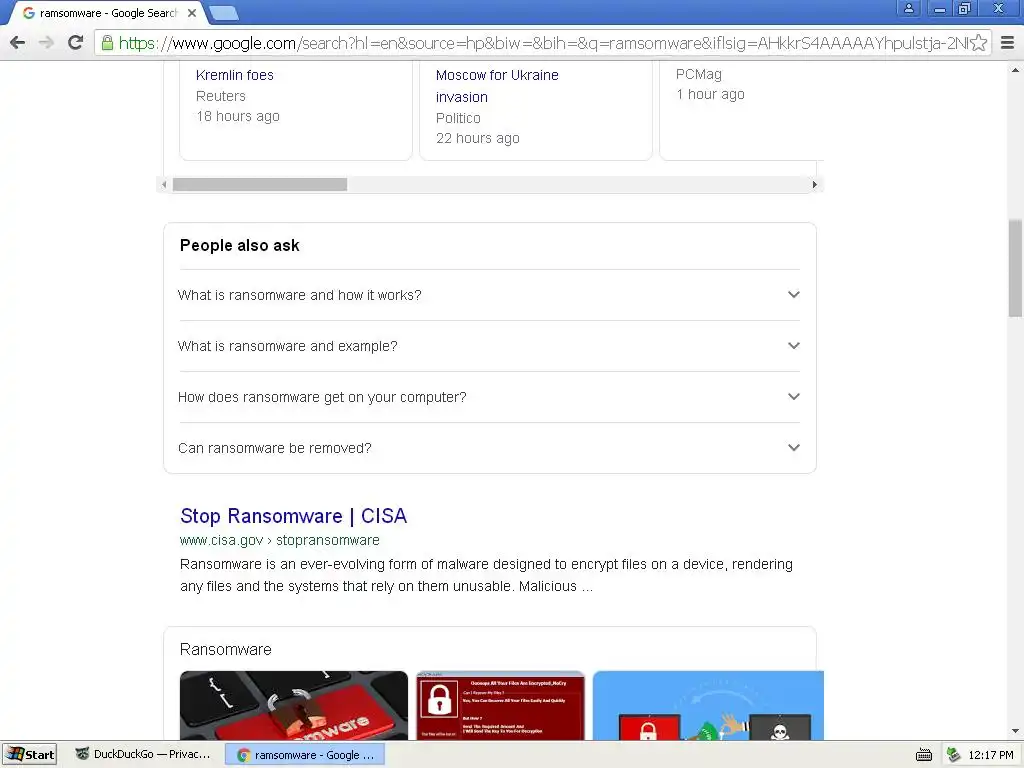Viewport: 1024px width, 768px height.
Task: Click the Politico source label
Action: (458, 118)
